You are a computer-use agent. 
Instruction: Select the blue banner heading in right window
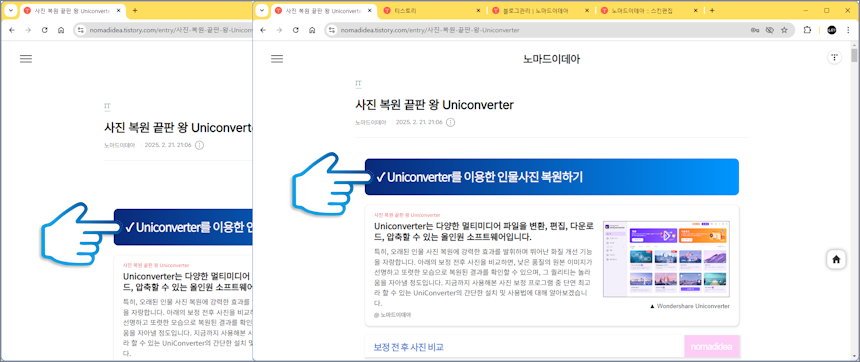click(552, 177)
